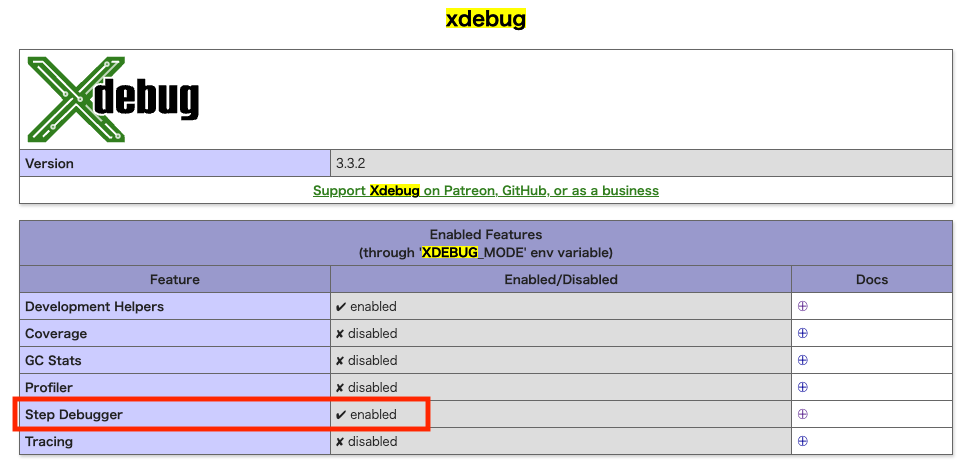
Task: Select the Version label cell
Action: click(x=175, y=164)
